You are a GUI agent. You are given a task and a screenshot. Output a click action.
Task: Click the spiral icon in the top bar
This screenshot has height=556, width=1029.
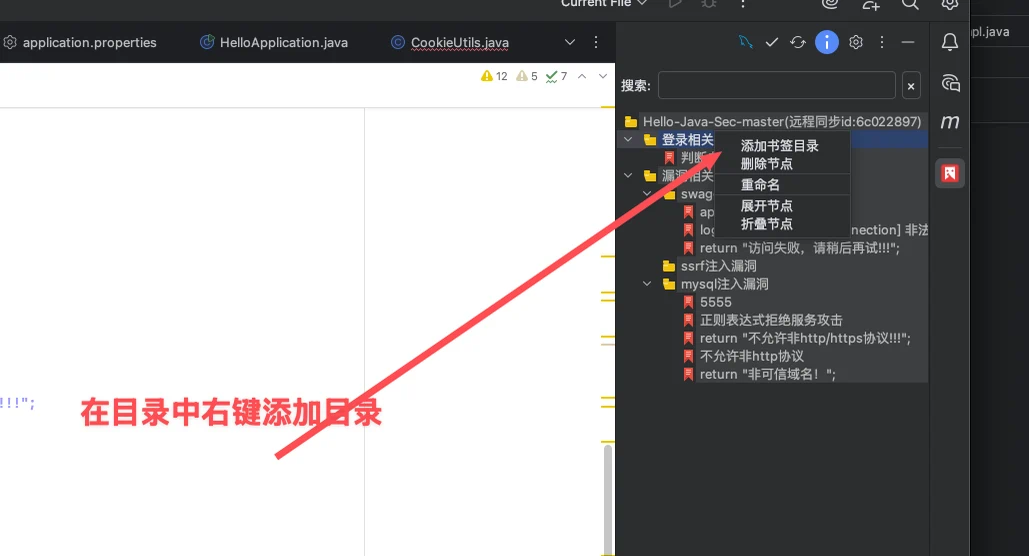(x=830, y=4)
